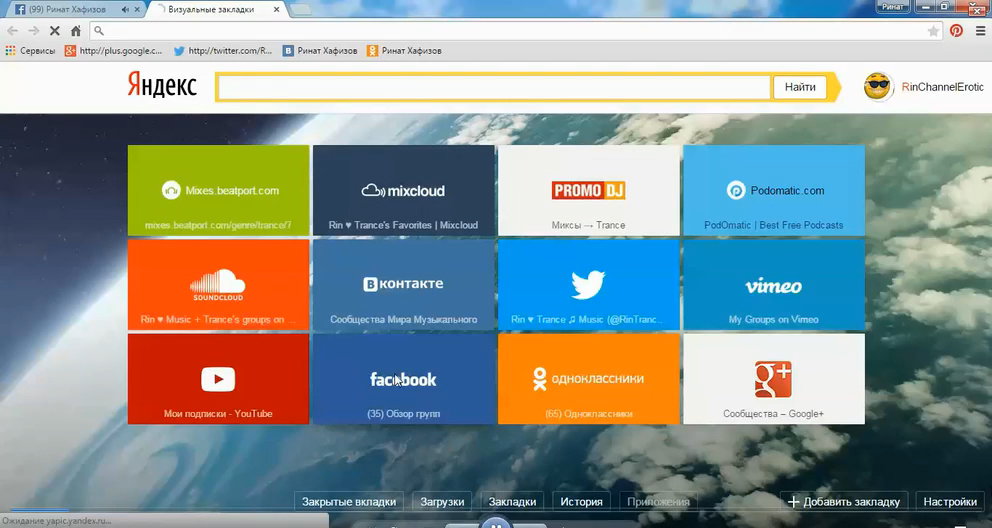Open the Сервисы apps shortcut
The width and height of the screenshot is (992, 528).
30,51
